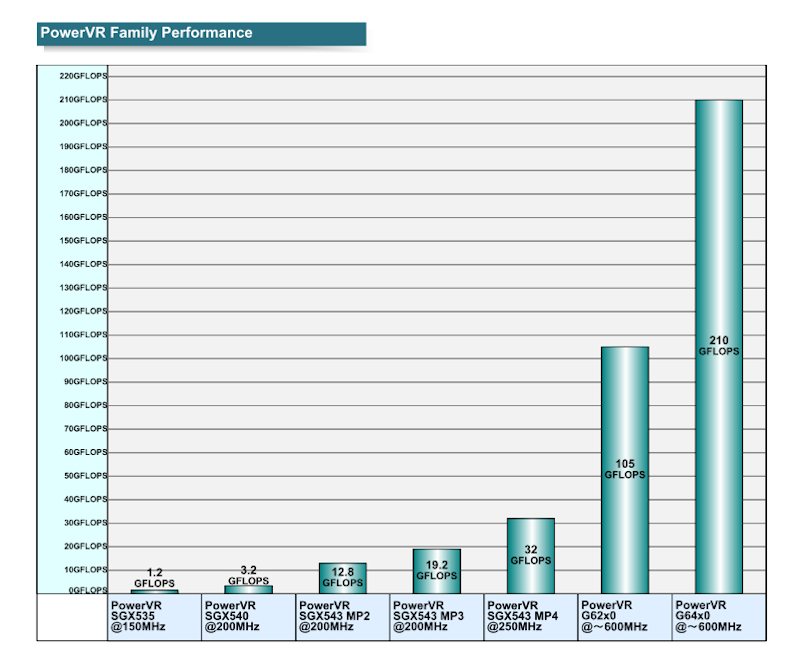Click the 50GFLOPS axis label
This screenshot has height=671, width=800.
tap(86, 475)
